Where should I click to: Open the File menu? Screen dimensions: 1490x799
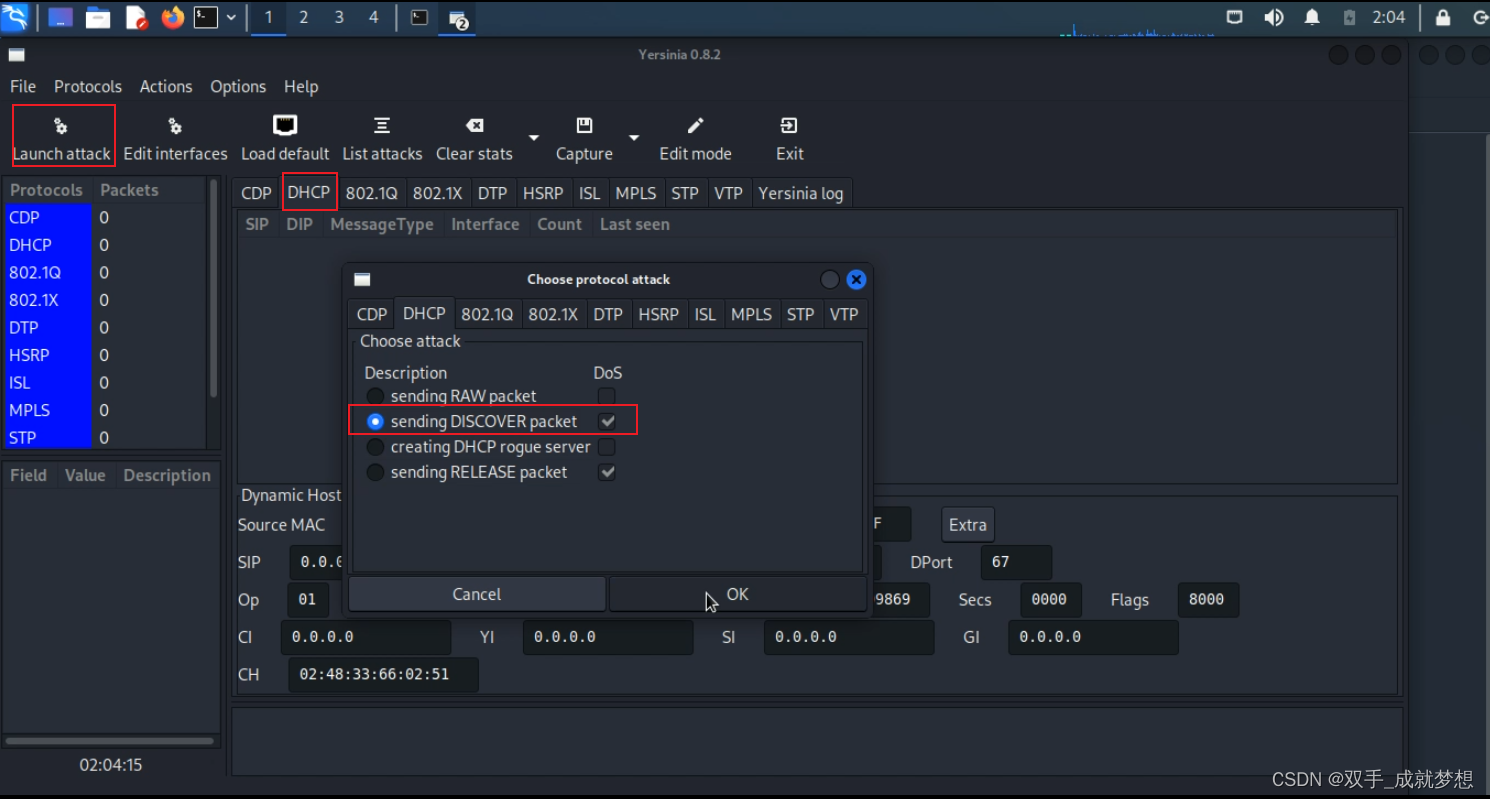(x=23, y=87)
